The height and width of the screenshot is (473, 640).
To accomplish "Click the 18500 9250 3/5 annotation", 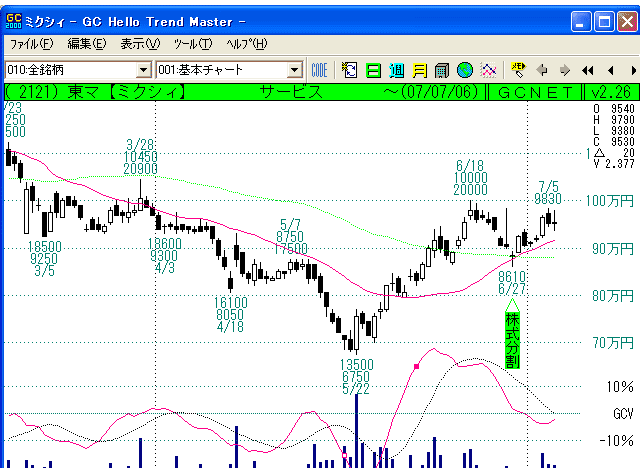I will 44,258.
